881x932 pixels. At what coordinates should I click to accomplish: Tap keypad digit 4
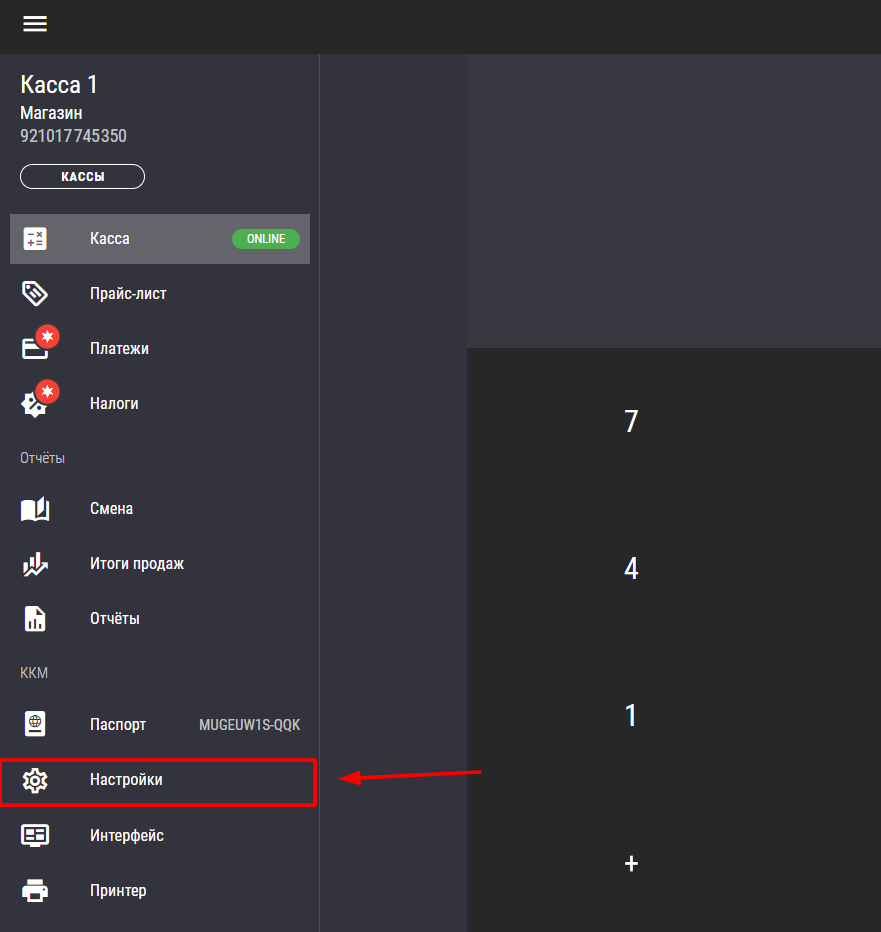[x=631, y=568]
